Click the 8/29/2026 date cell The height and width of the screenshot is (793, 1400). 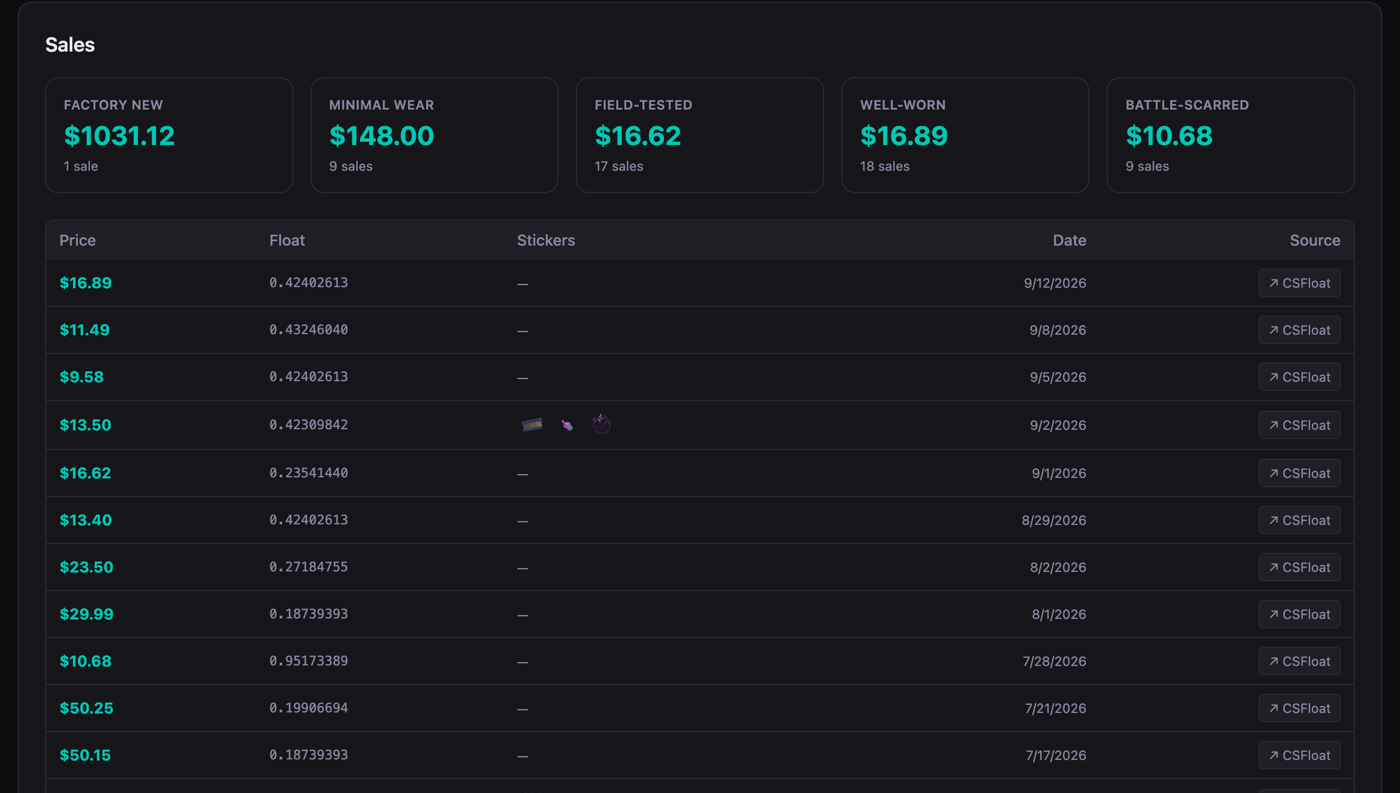[1055, 520]
